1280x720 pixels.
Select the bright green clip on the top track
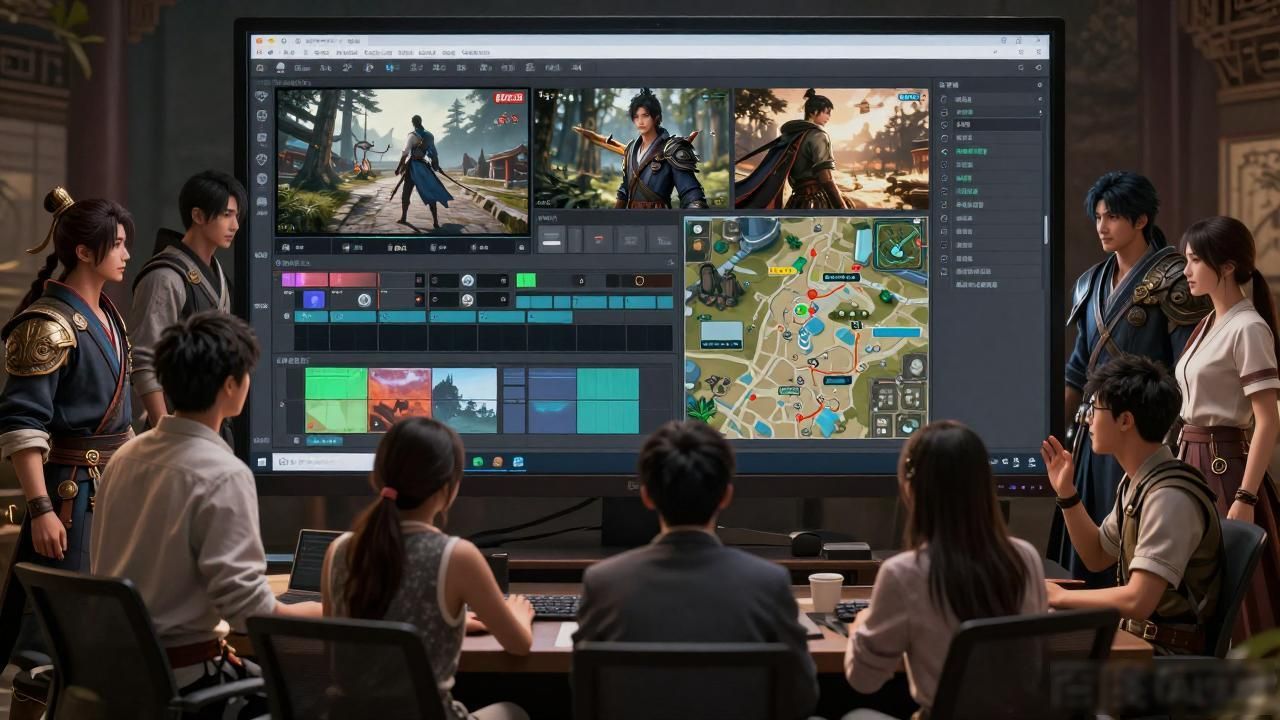point(525,280)
